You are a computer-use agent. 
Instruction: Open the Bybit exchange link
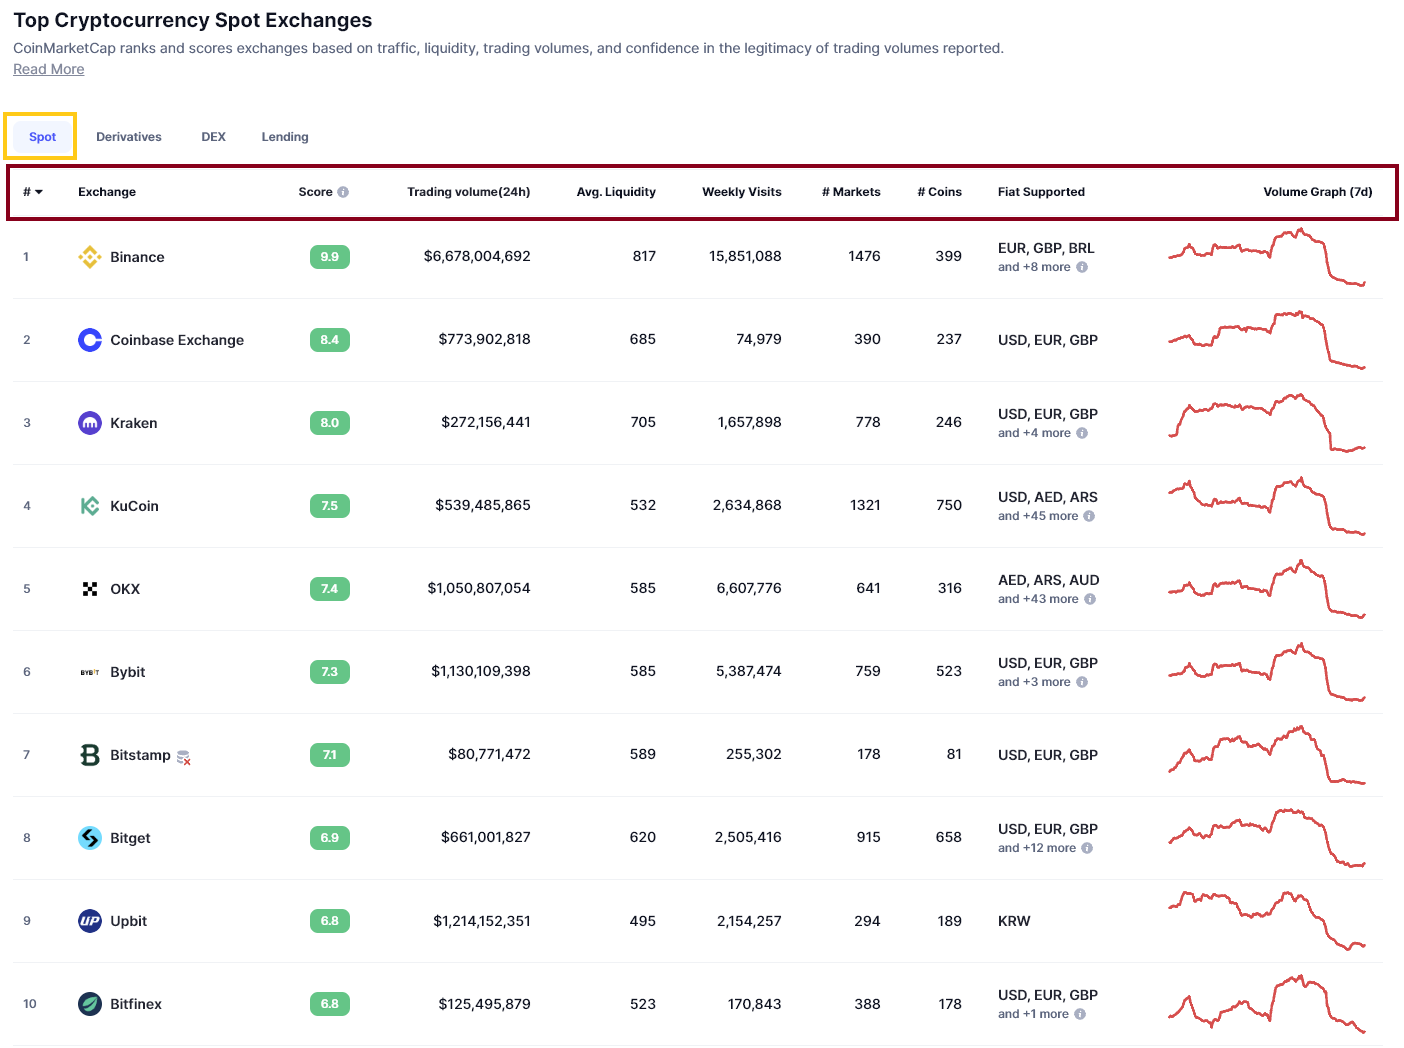128,672
